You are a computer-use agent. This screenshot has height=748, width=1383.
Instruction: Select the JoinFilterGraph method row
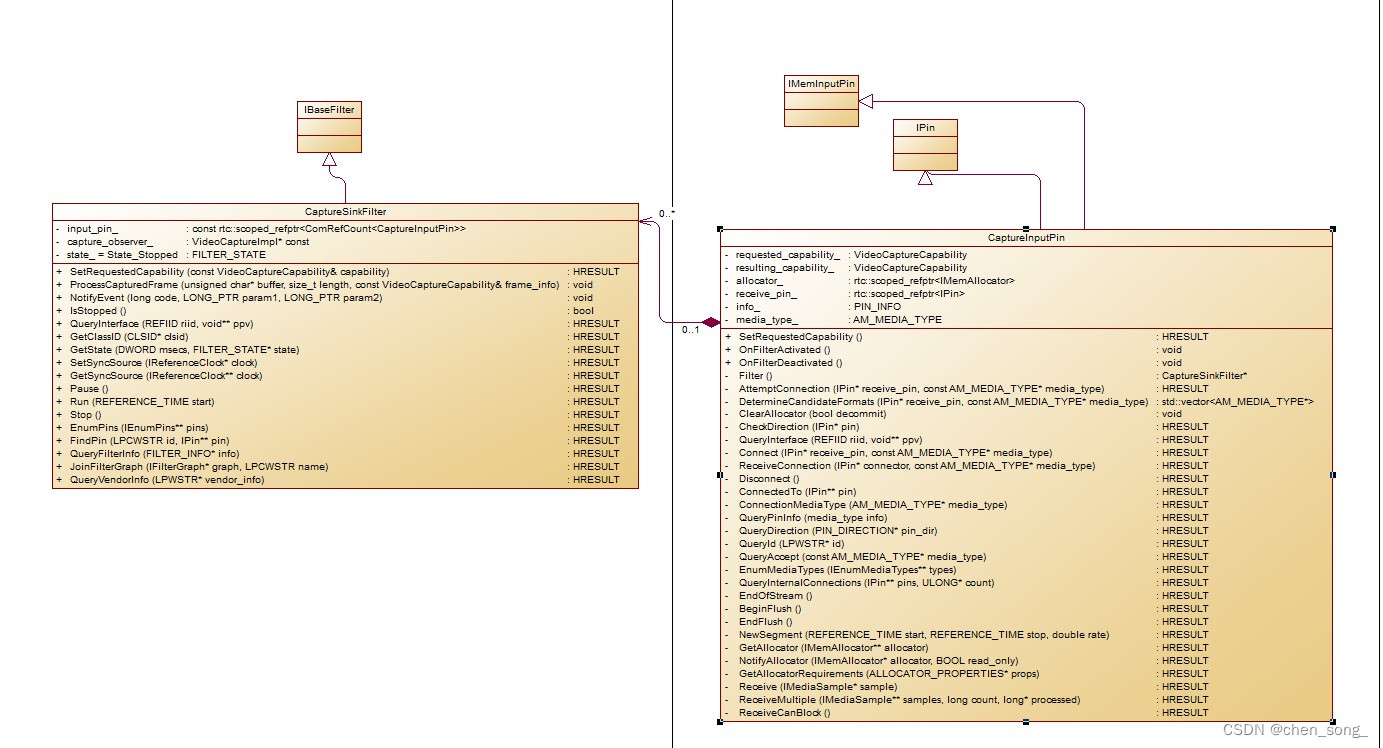coord(345,467)
